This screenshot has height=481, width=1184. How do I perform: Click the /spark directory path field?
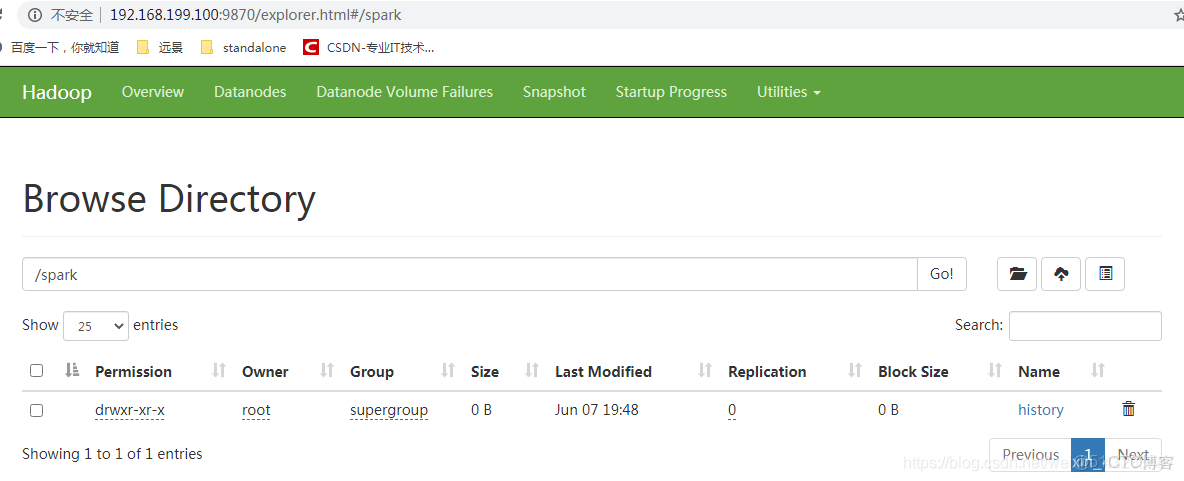point(469,274)
